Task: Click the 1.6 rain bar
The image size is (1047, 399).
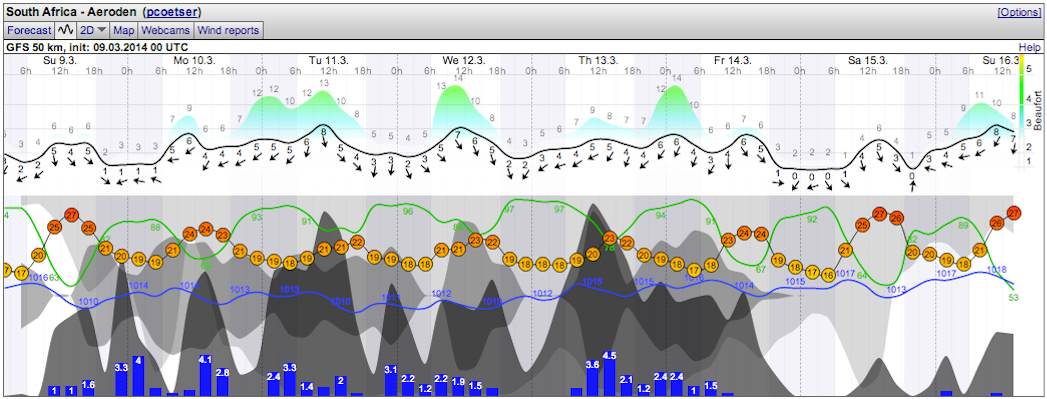Action: coord(88,389)
